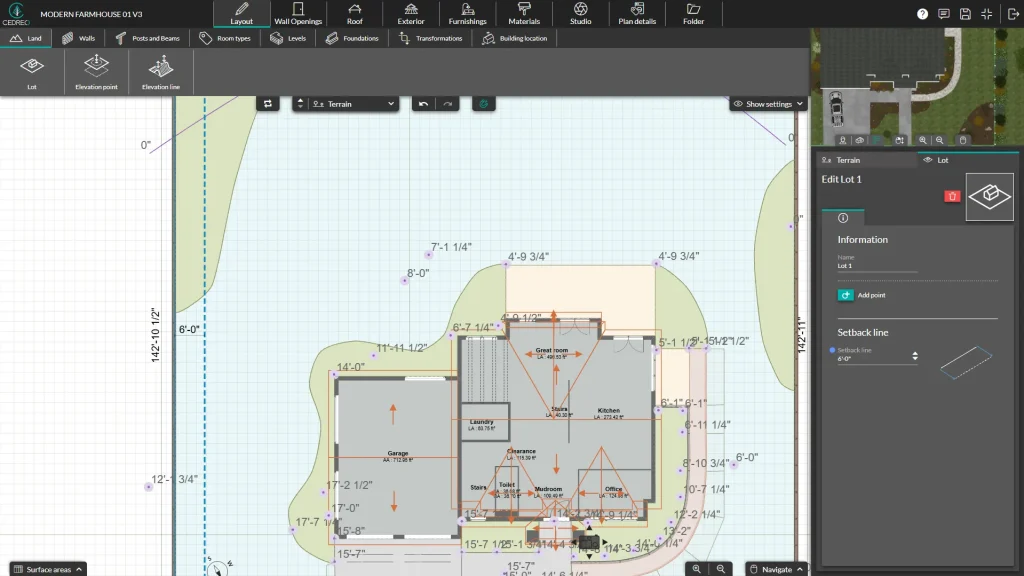Click the setback line diagram
The image size is (1024, 576).
pyautogui.click(x=966, y=362)
